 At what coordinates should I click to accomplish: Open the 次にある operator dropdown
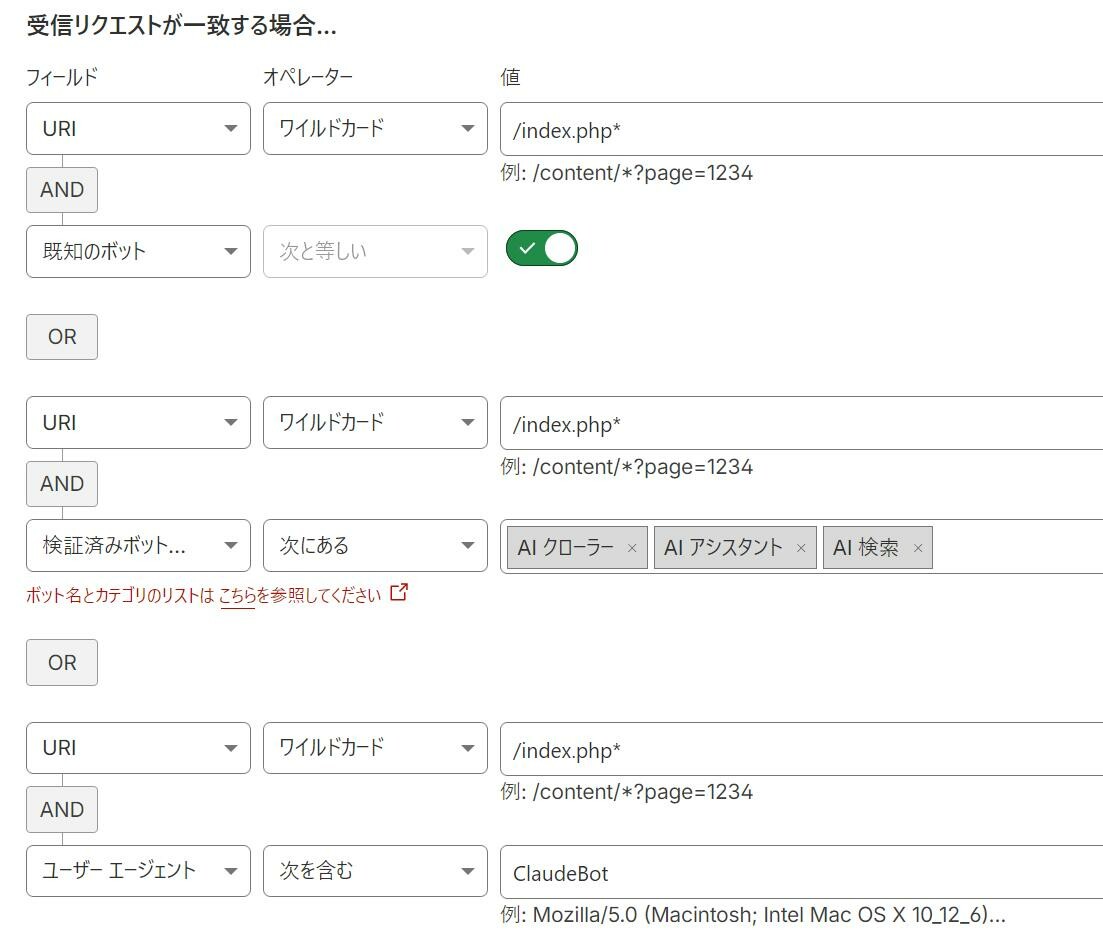(x=375, y=546)
